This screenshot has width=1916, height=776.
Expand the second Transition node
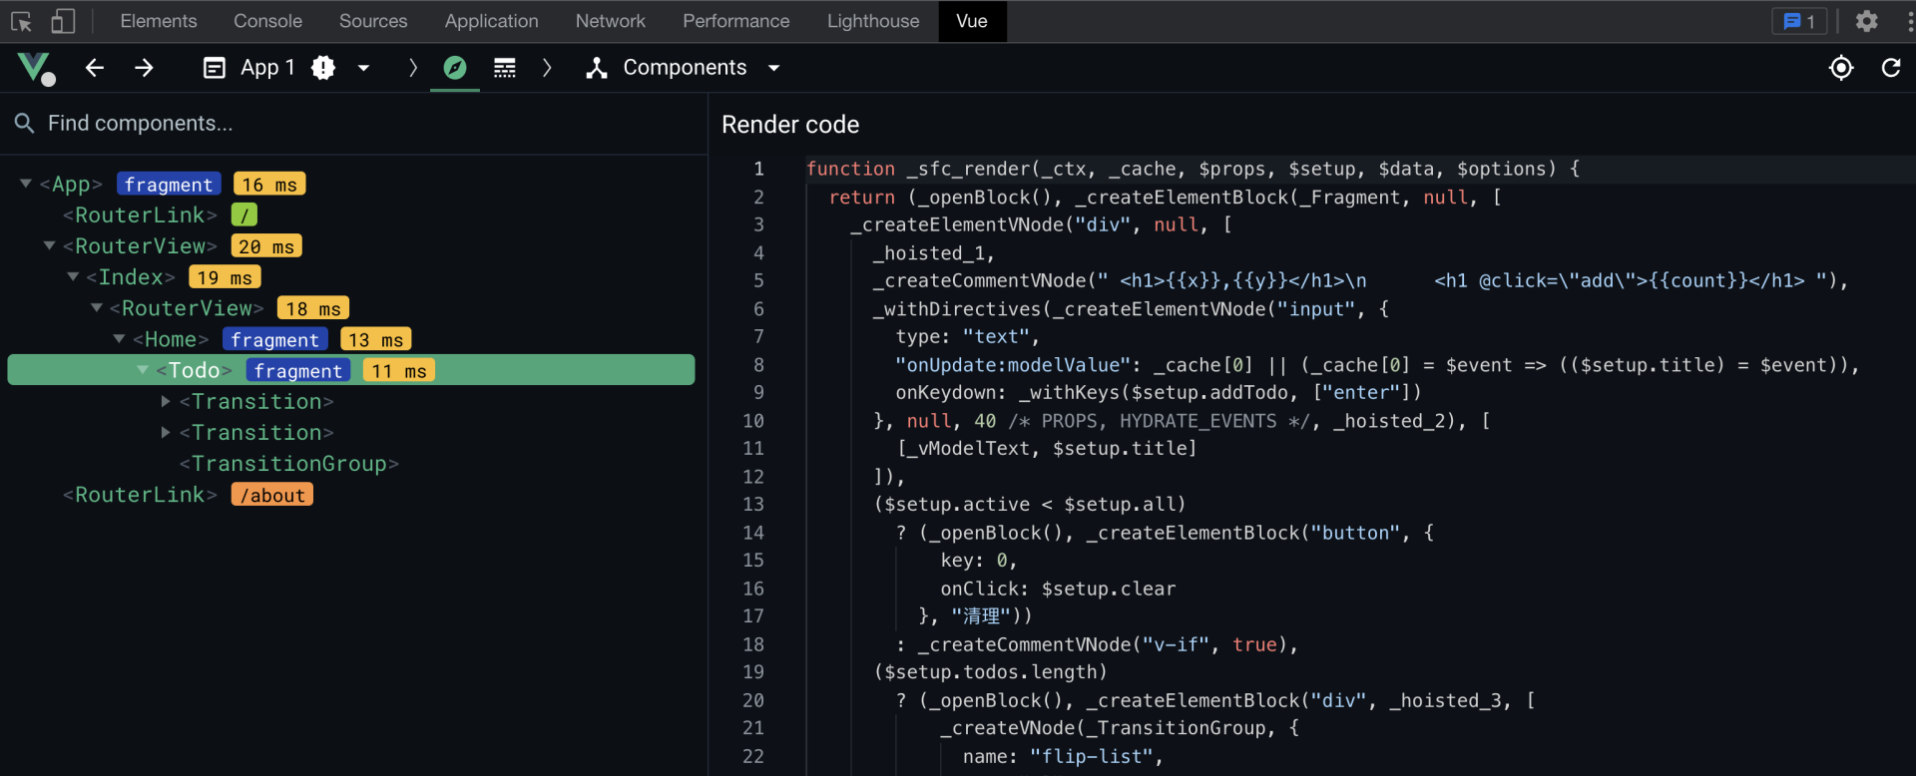(x=166, y=432)
